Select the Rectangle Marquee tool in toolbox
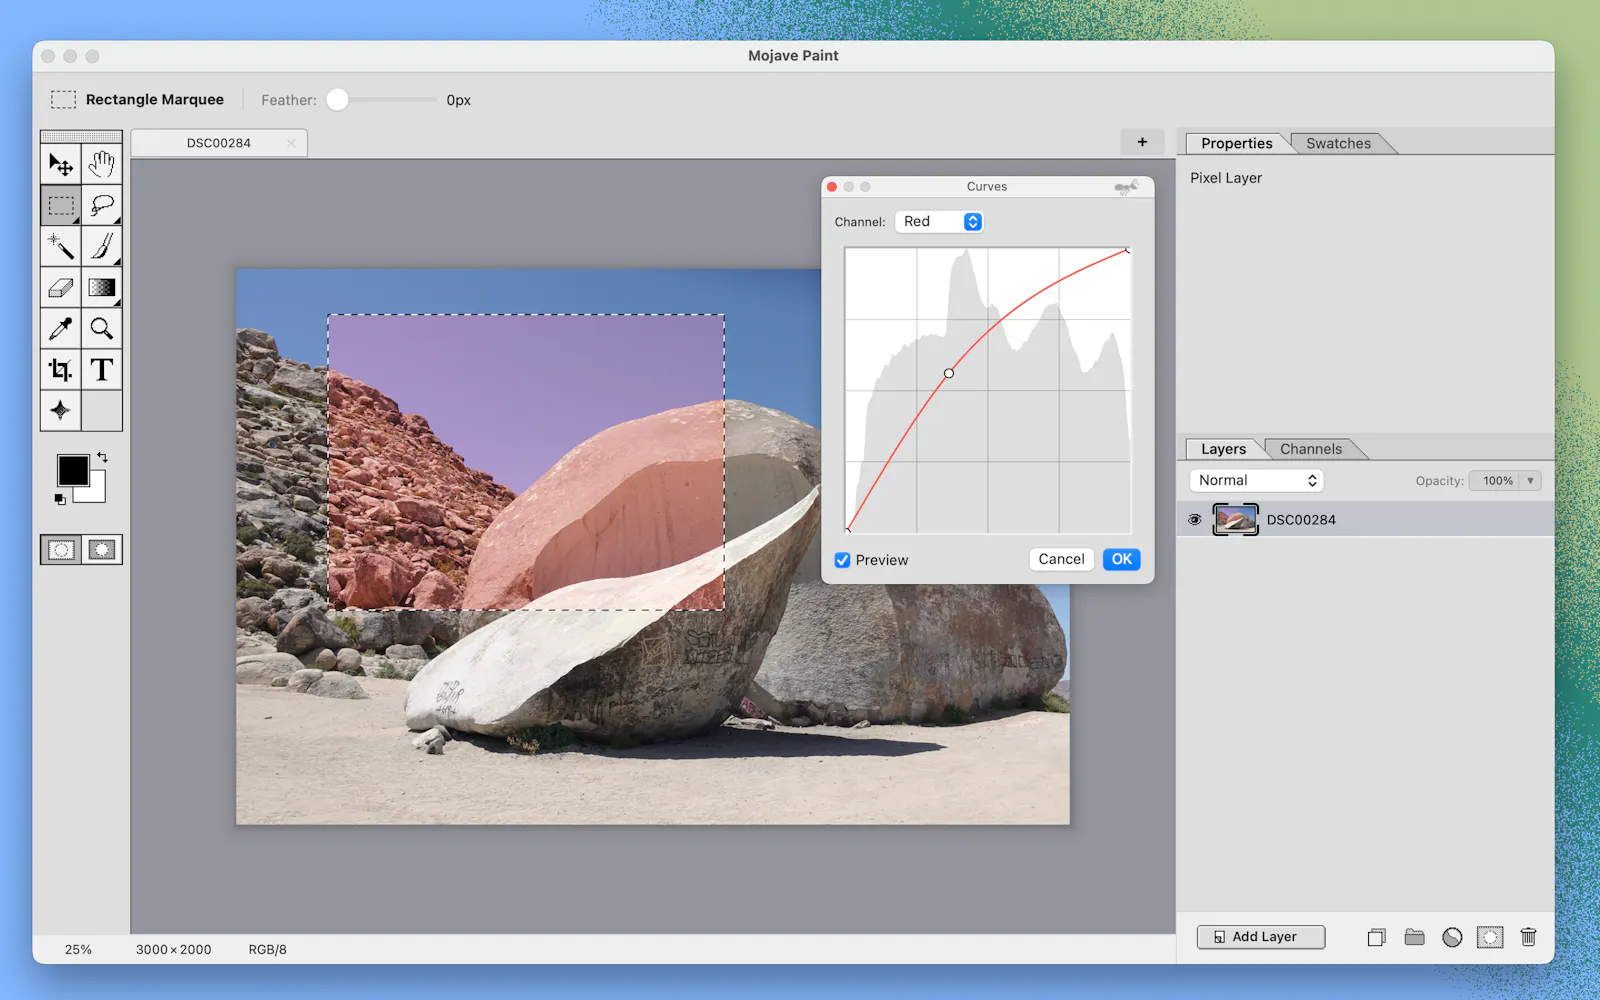 (61, 205)
